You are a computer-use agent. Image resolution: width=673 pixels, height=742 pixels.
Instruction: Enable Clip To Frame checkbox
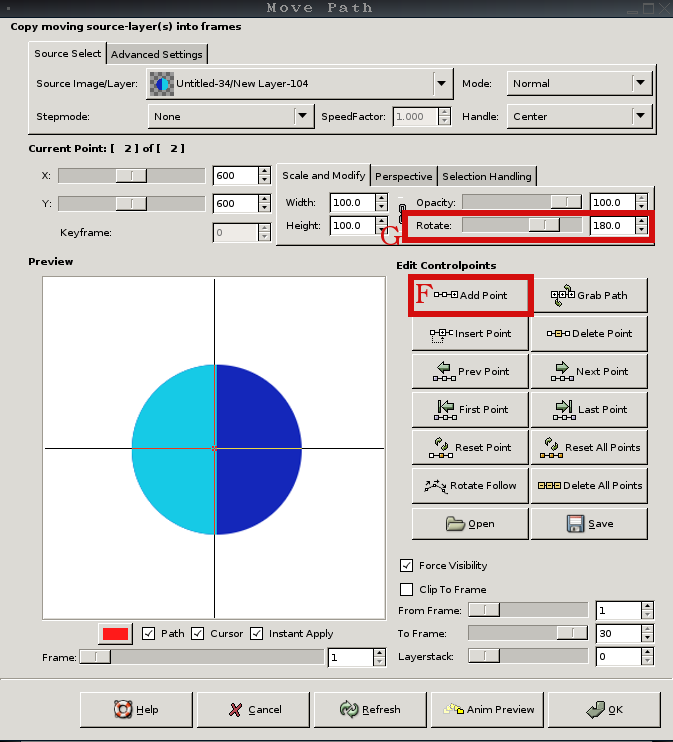pos(406,590)
